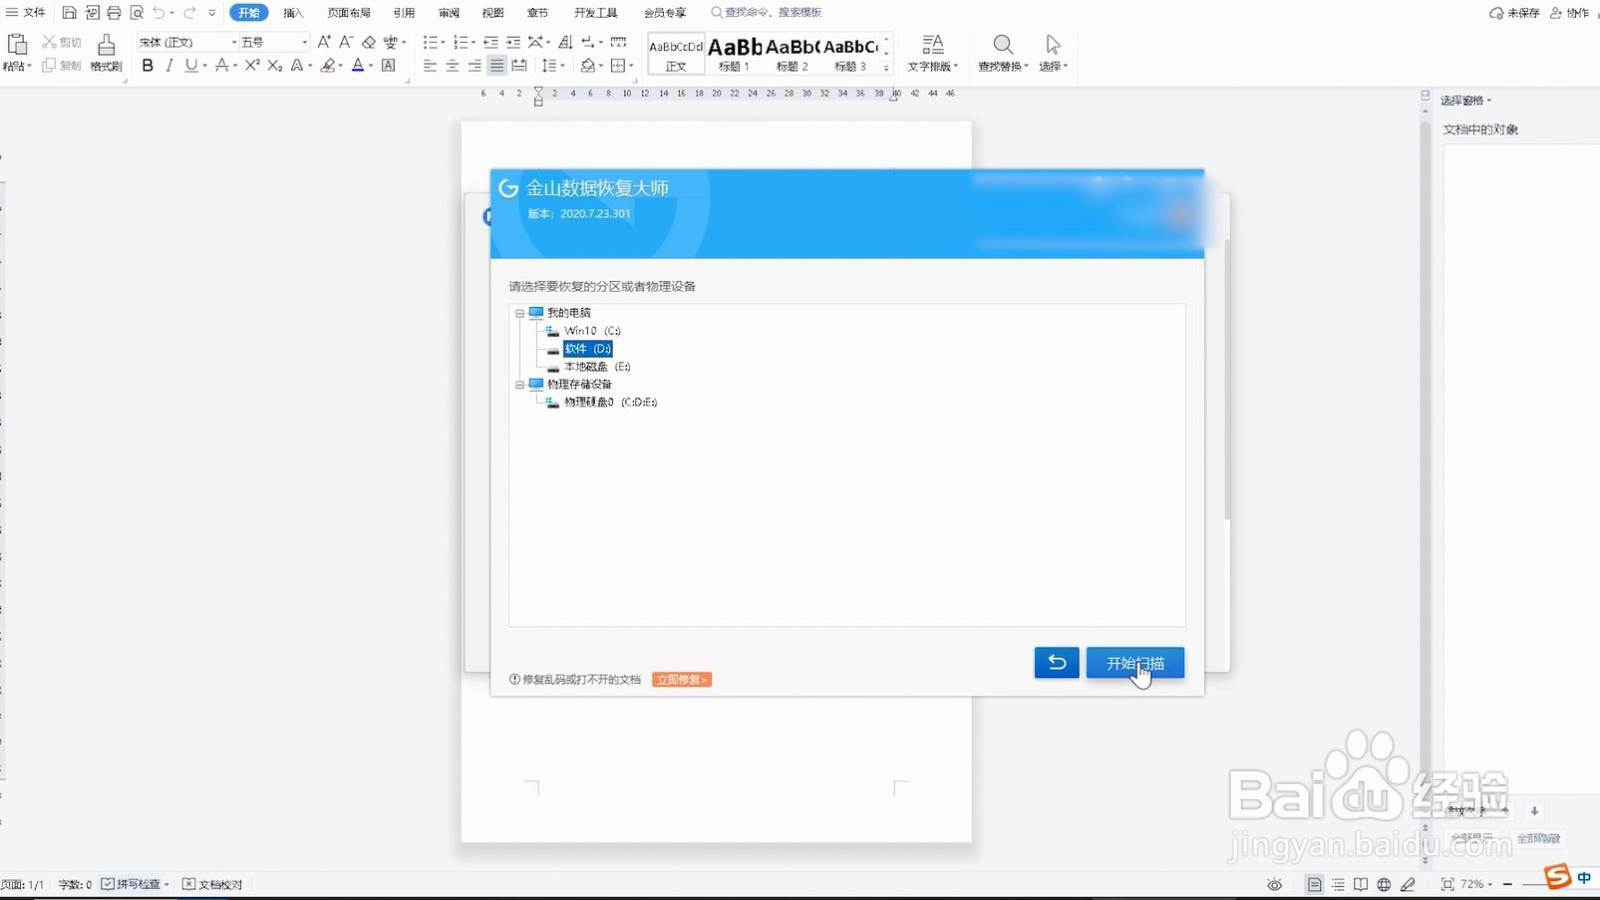The height and width of the screenshot is (900, 1600).
Task: Open the 文件 menu
Action: (26, 13)
